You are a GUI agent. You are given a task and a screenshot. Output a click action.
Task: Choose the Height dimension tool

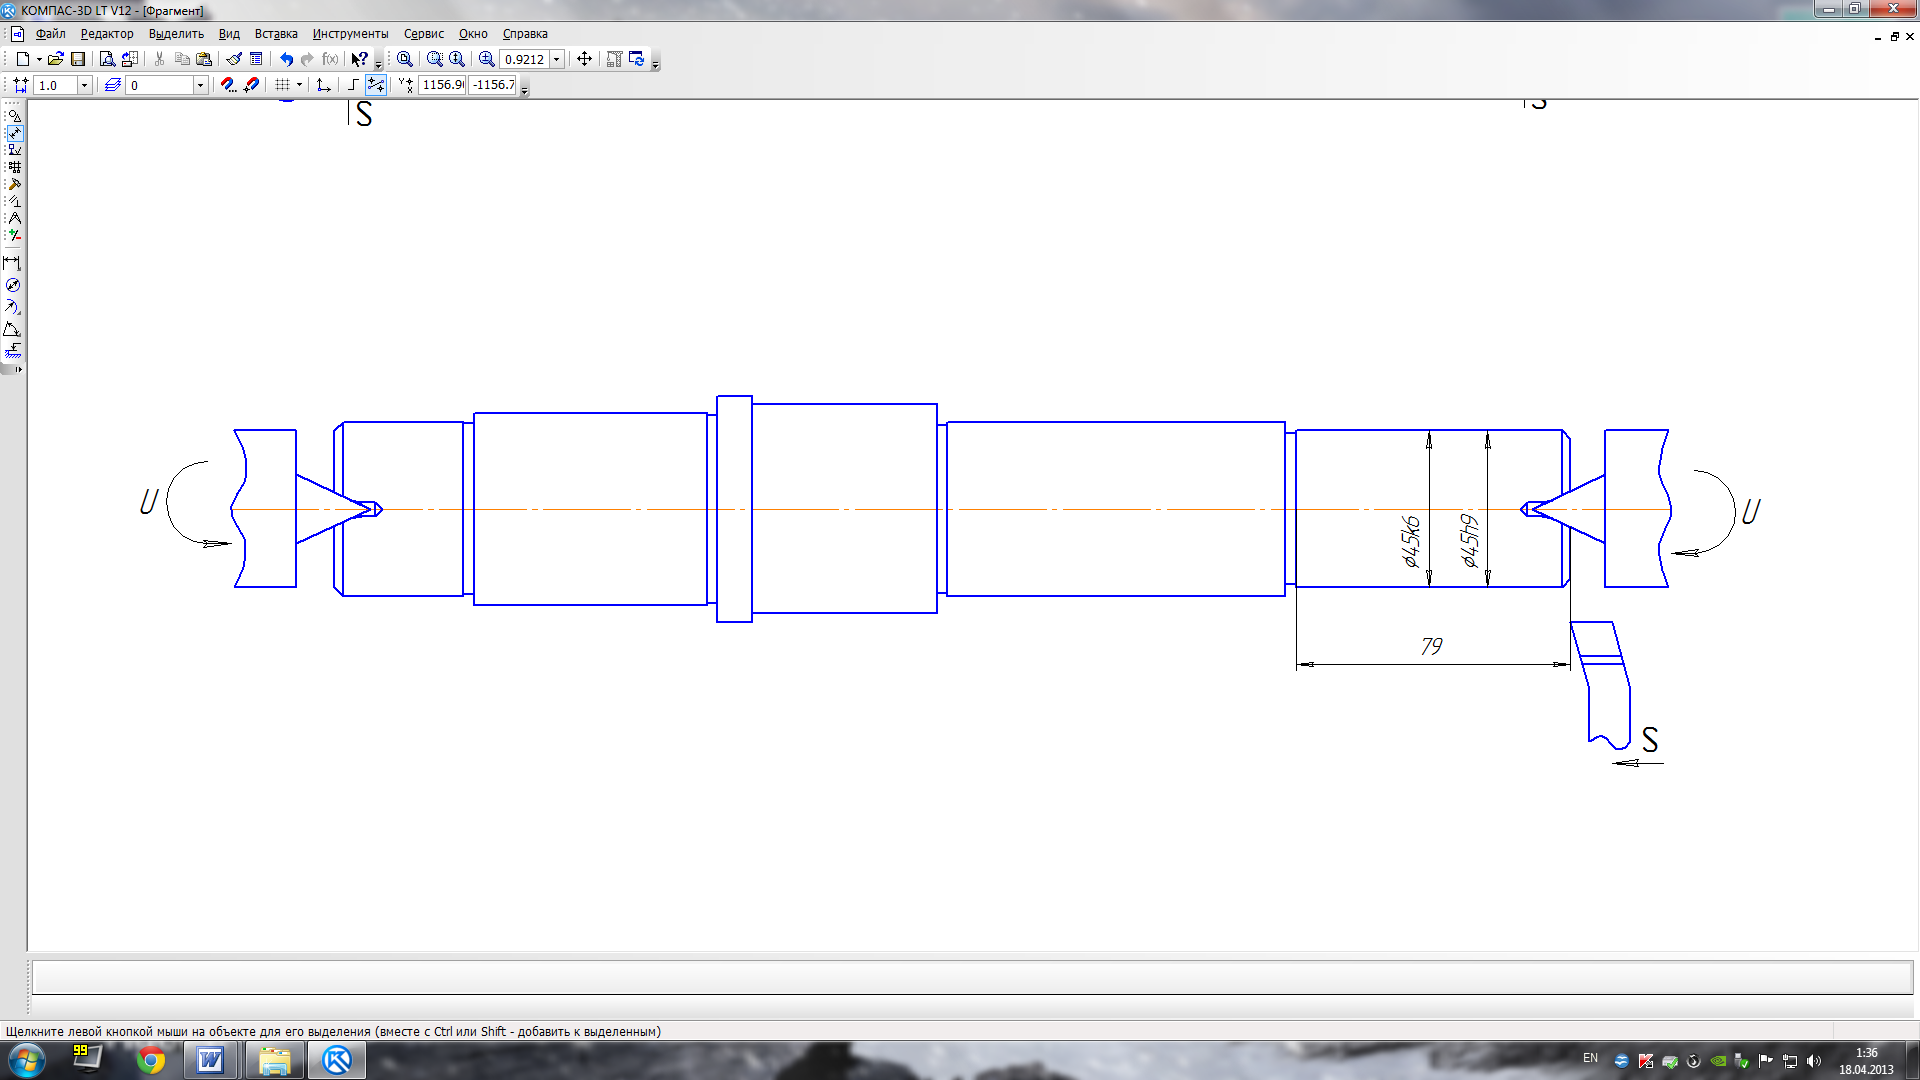point(12,351)
